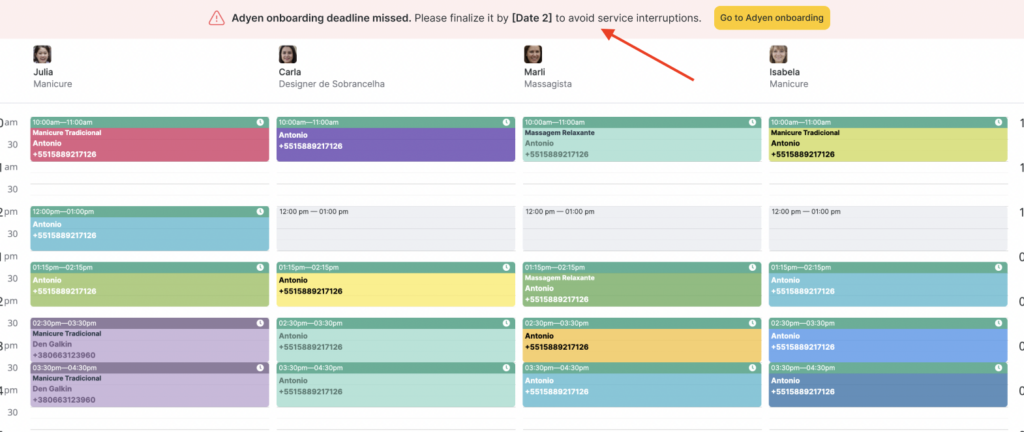The image size is (1024, 432).
Task: Click Julia's profile avatar
Action: (x=42, y=55)
